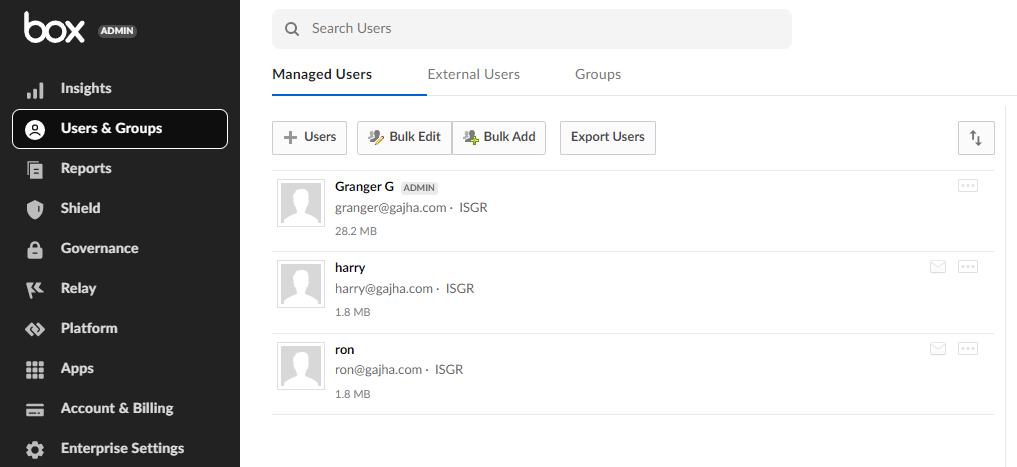This screenshot has width=1017, height=467.
Task: Click the Bulk Edit button
Action: (x=404, y=138)
